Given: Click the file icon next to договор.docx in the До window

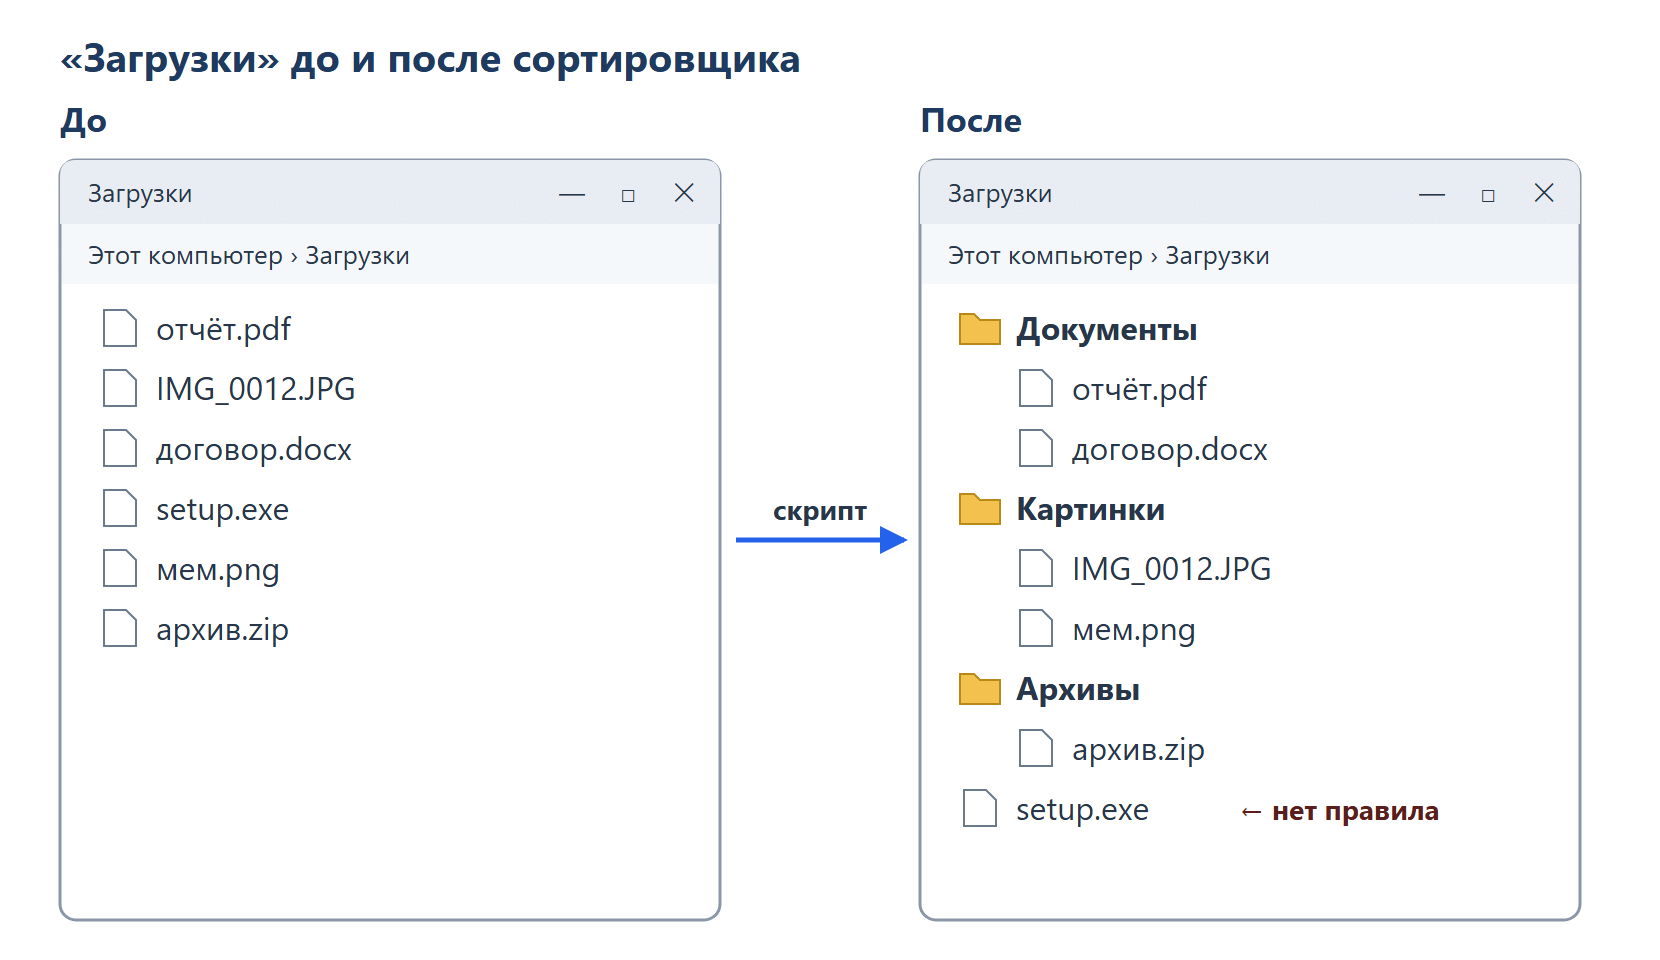Looking at the screenshot, I should click(x=120, y=448).
